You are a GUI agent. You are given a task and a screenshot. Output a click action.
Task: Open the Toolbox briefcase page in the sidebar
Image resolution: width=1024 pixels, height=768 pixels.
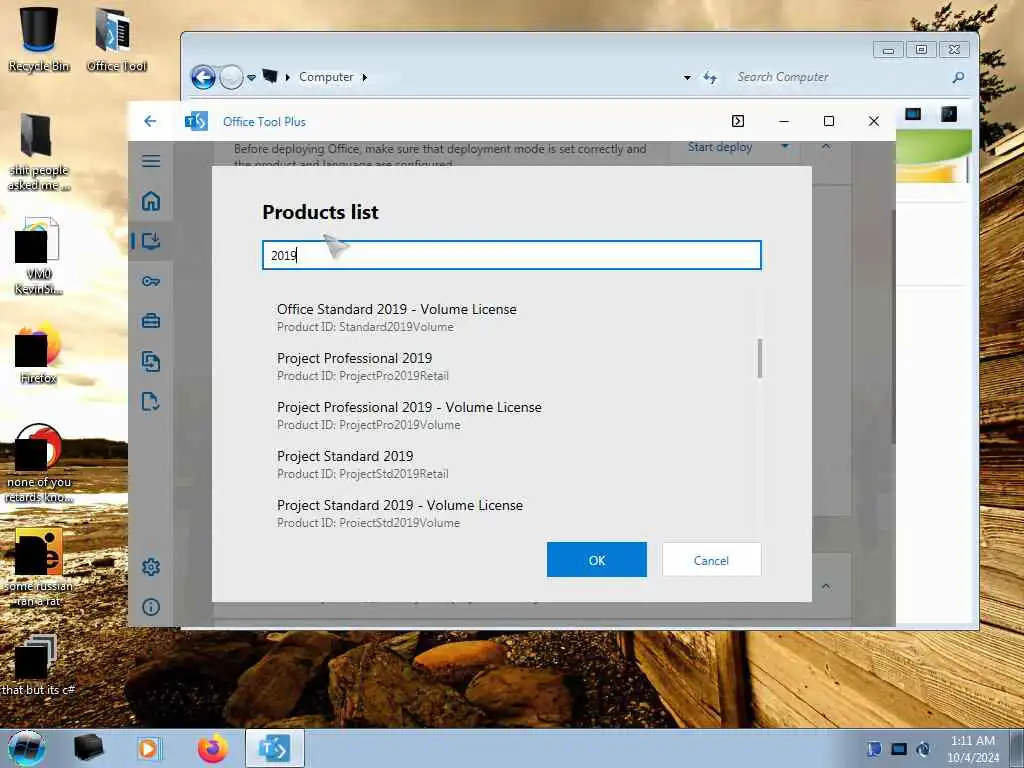pyautogui.click(x=151, y=321)
